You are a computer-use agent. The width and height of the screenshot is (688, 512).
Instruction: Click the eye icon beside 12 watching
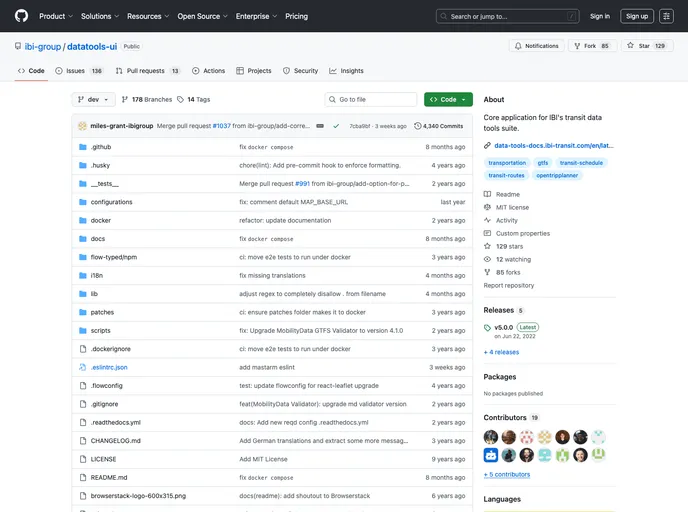coord(487,259)
